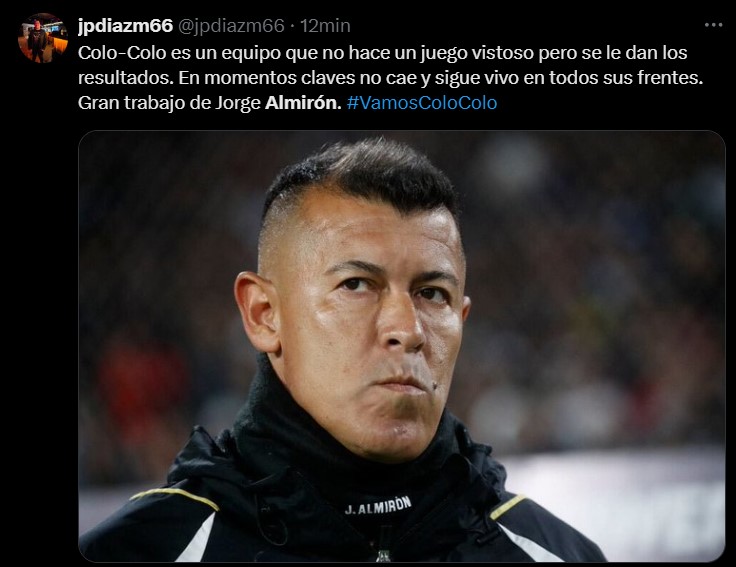Open the attached photo of the coach
The width and height of the screenshot is (736, 567).
pyautogui.click(x=402, y=346)
